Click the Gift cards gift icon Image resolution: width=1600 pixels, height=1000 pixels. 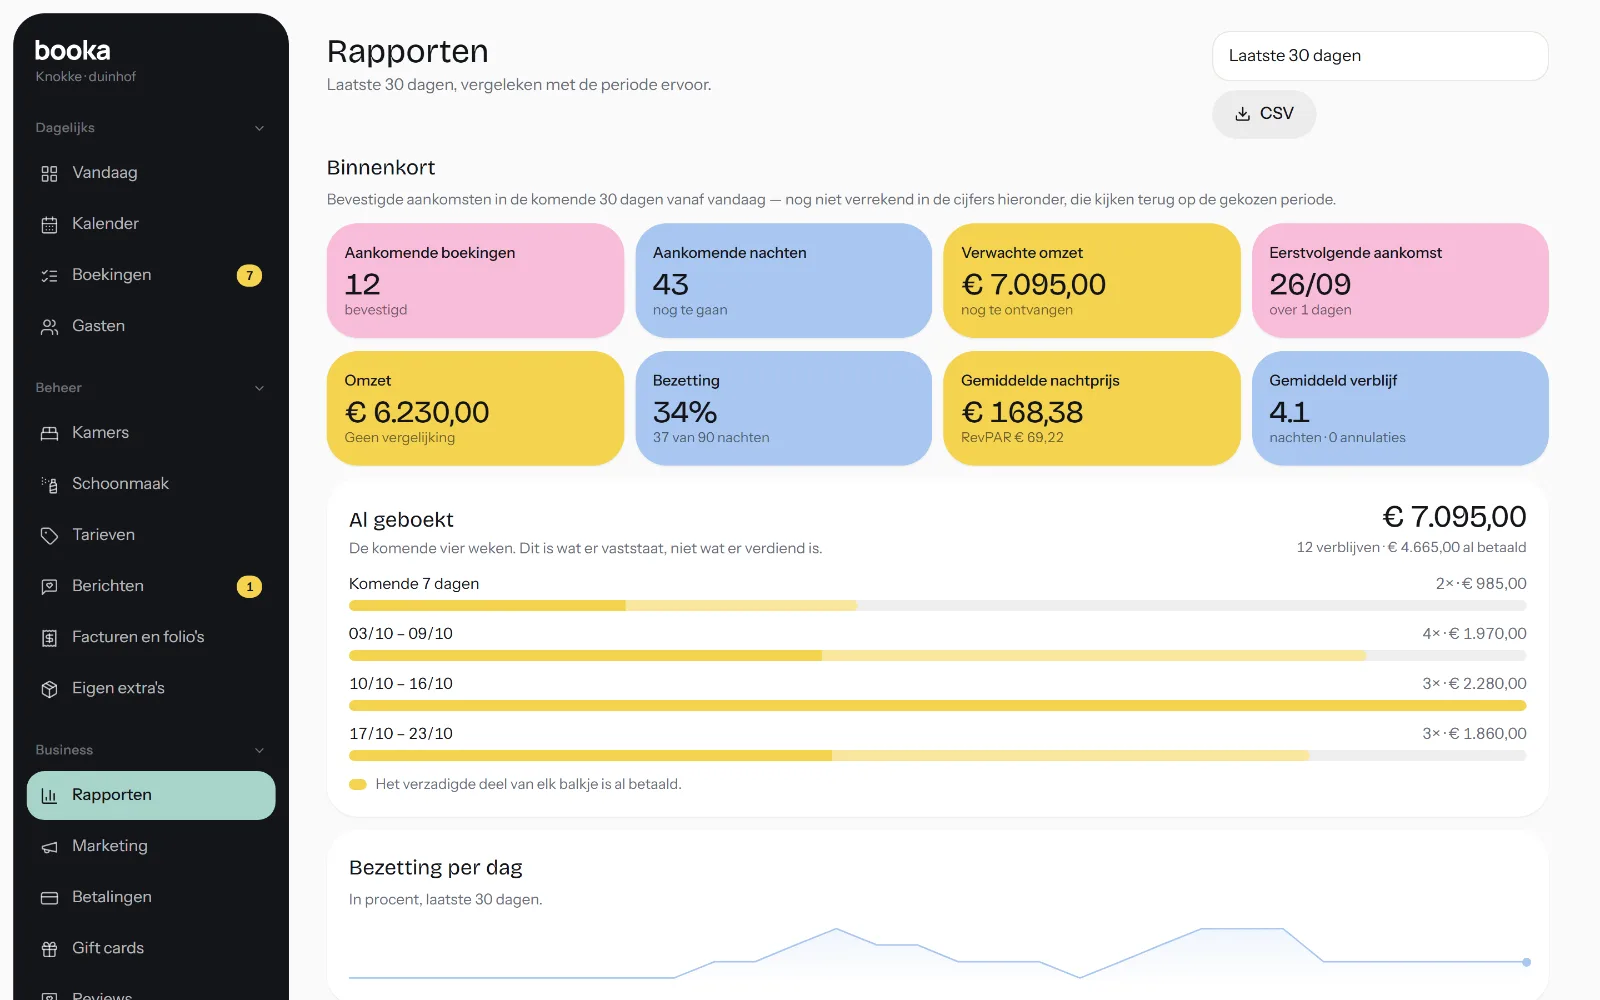point(49,948)
